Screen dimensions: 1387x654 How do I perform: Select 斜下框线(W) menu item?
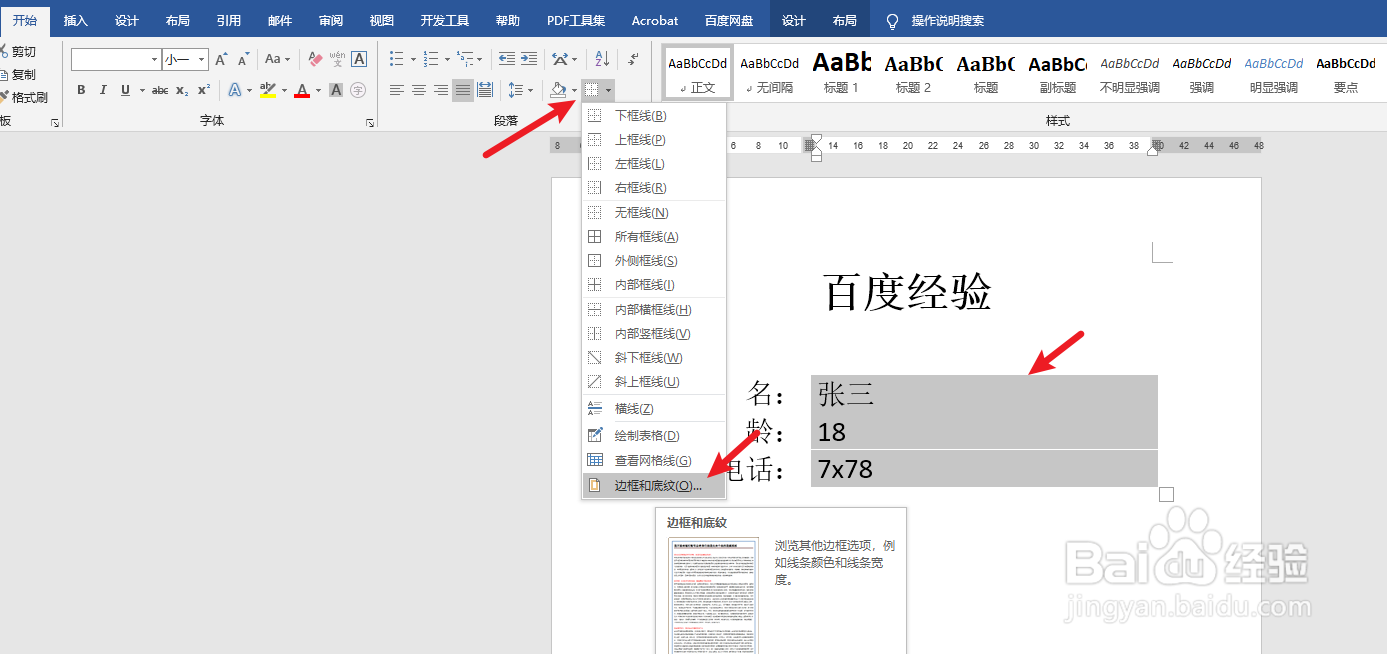(x=654, y=358)
